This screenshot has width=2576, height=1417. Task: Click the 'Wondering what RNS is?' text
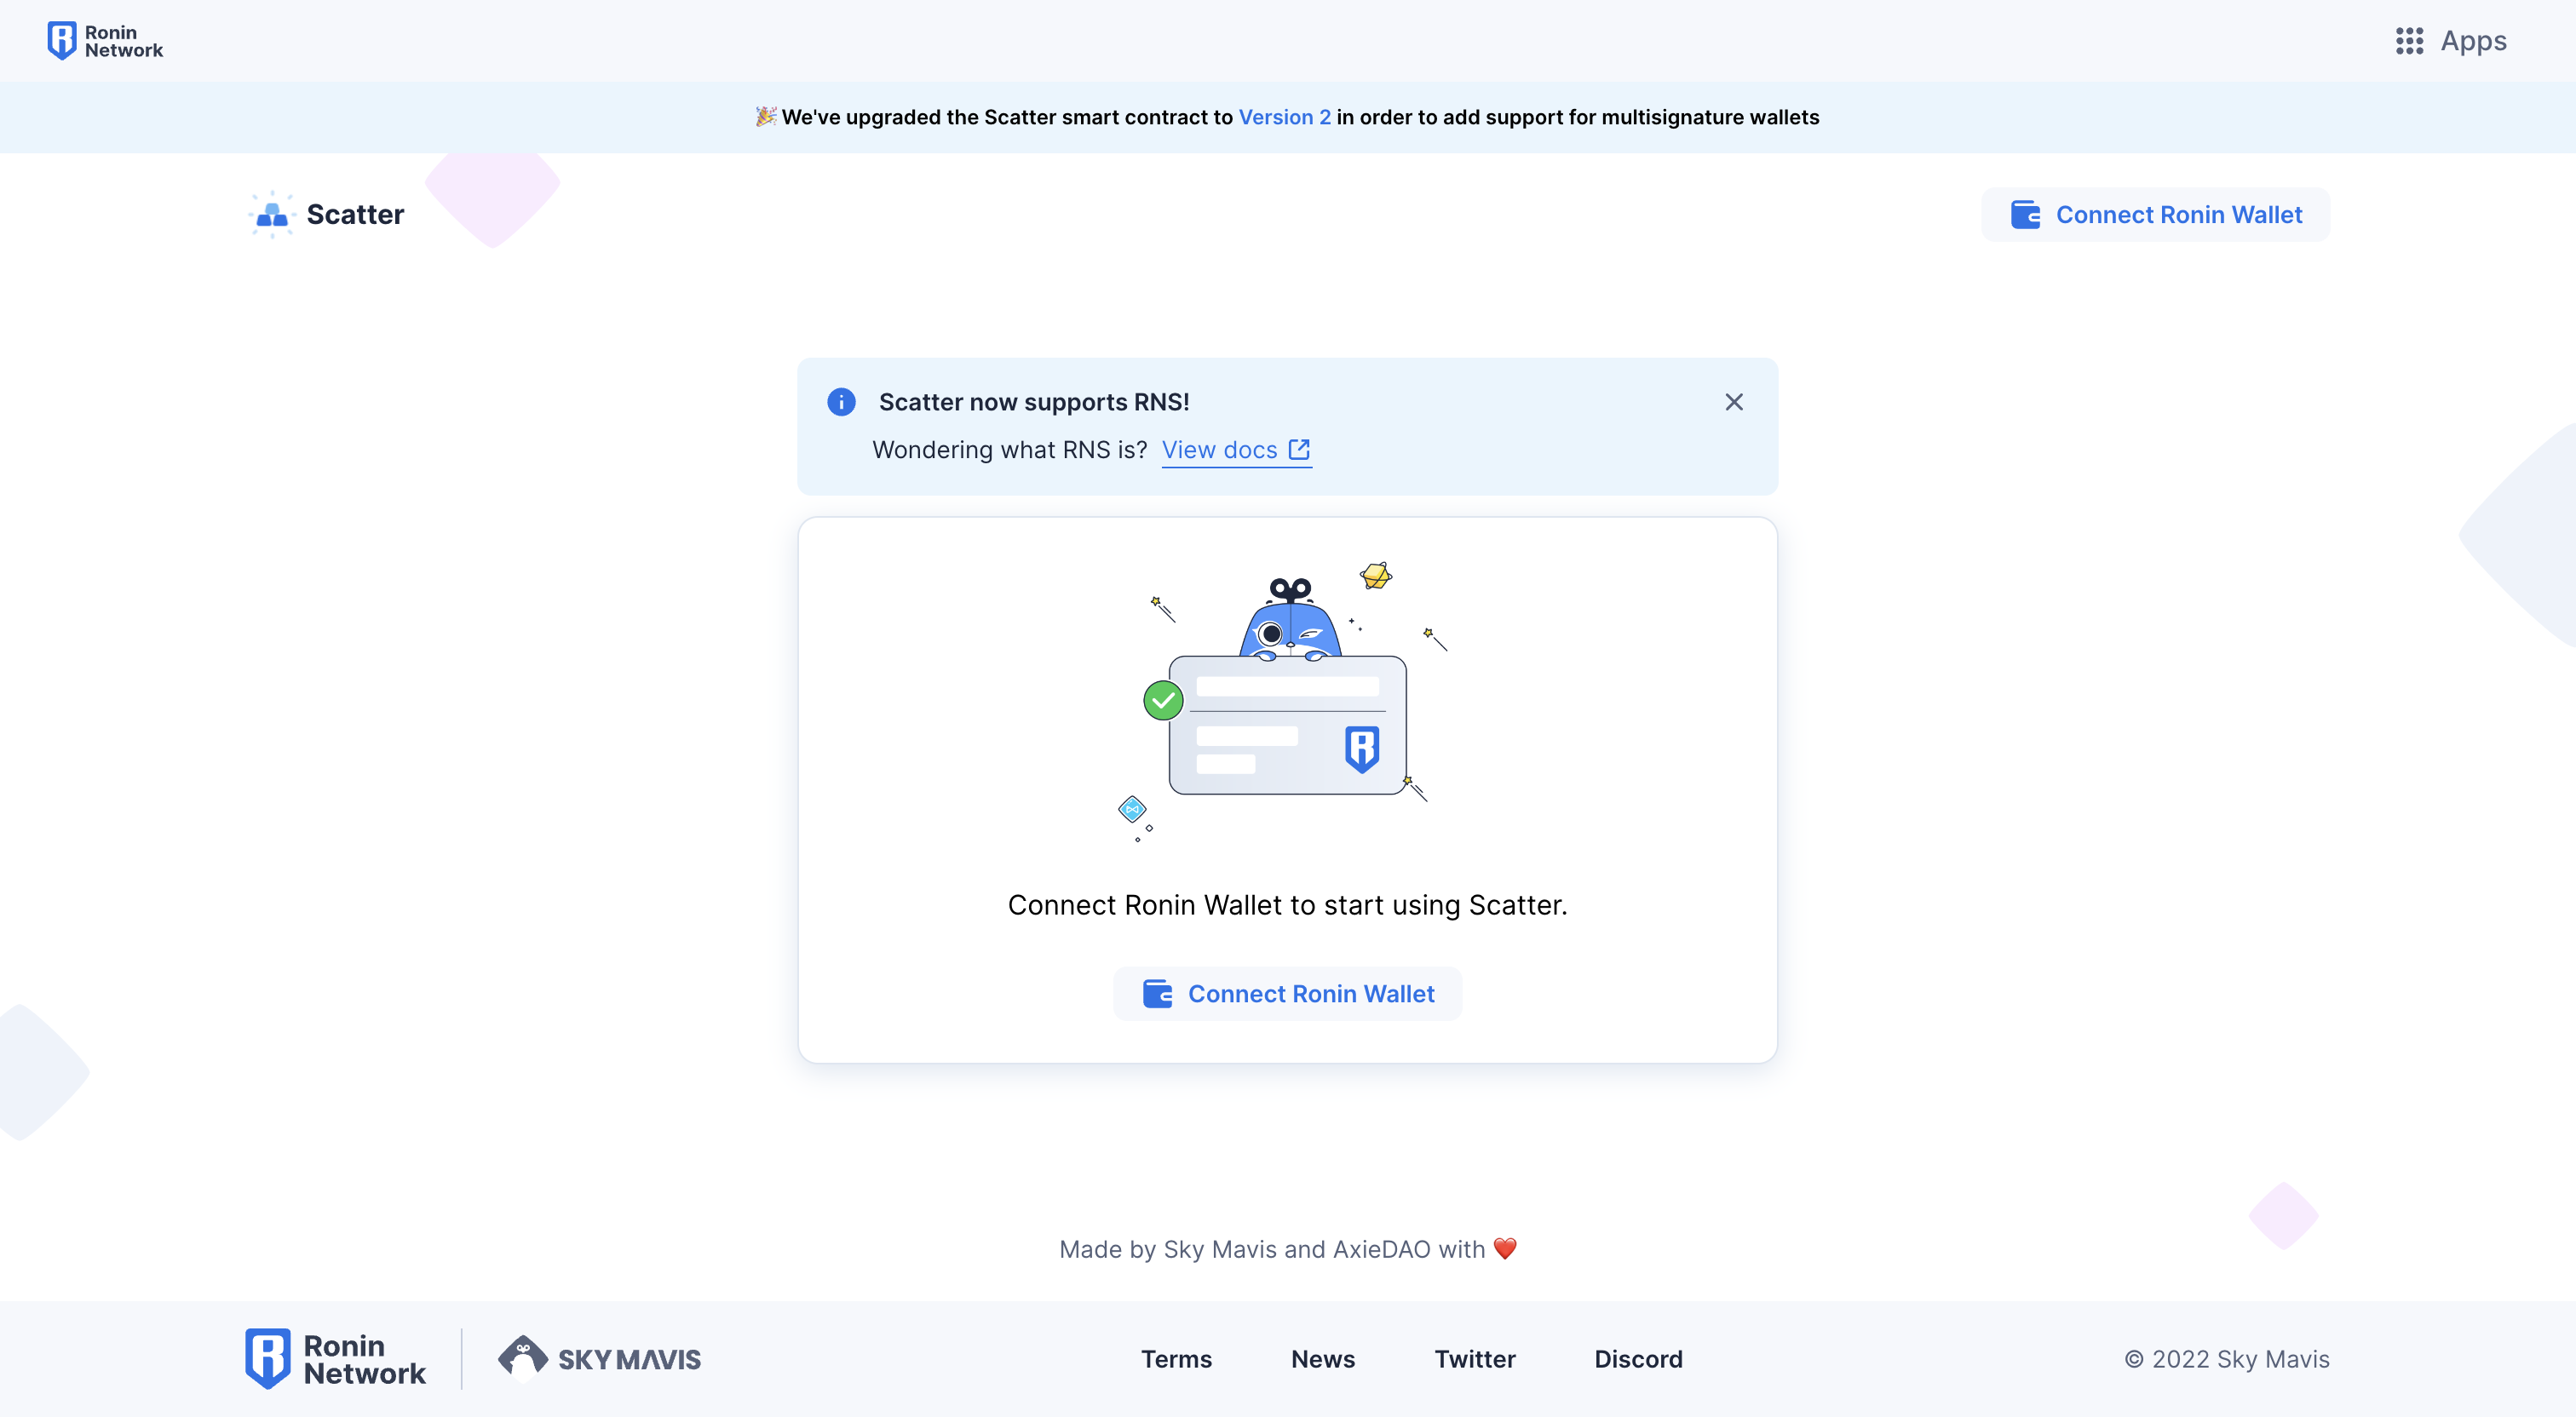tap(1009, 450)
